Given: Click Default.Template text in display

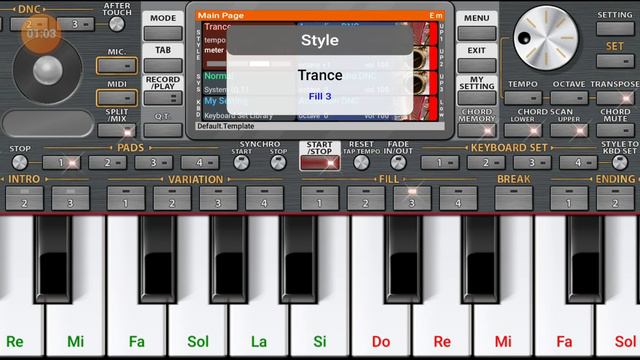Looking at the screenshot, I should tap(226, 126).
